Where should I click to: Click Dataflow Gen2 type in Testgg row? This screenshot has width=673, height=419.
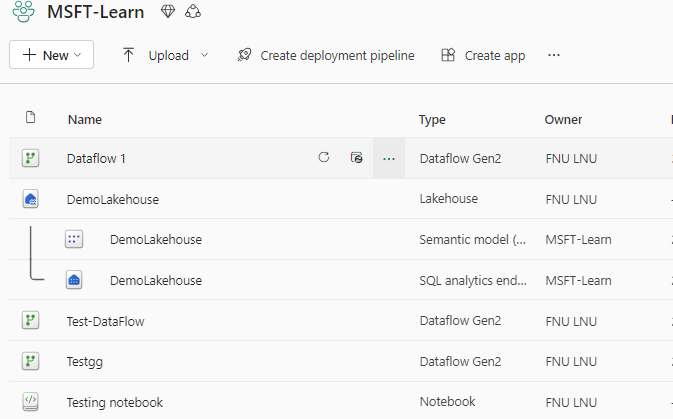[x=460, y=361]
